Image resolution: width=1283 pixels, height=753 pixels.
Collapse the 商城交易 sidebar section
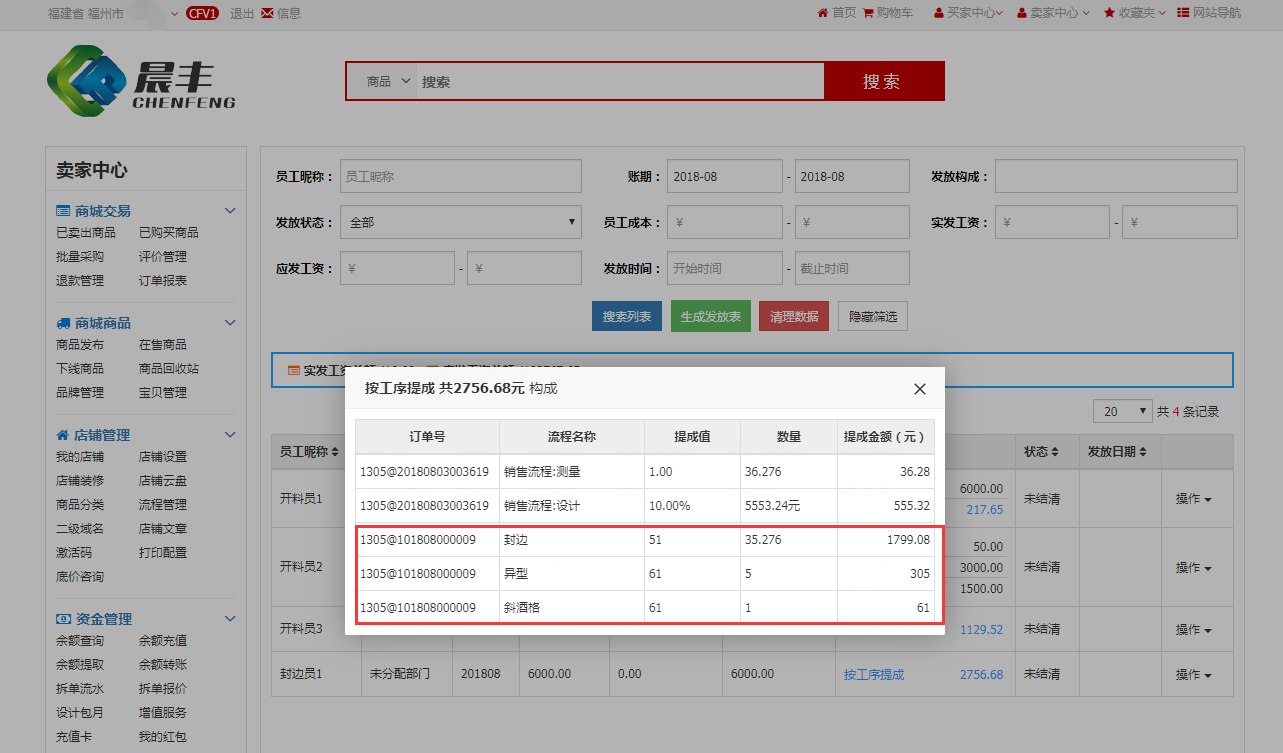click(230, 211)
